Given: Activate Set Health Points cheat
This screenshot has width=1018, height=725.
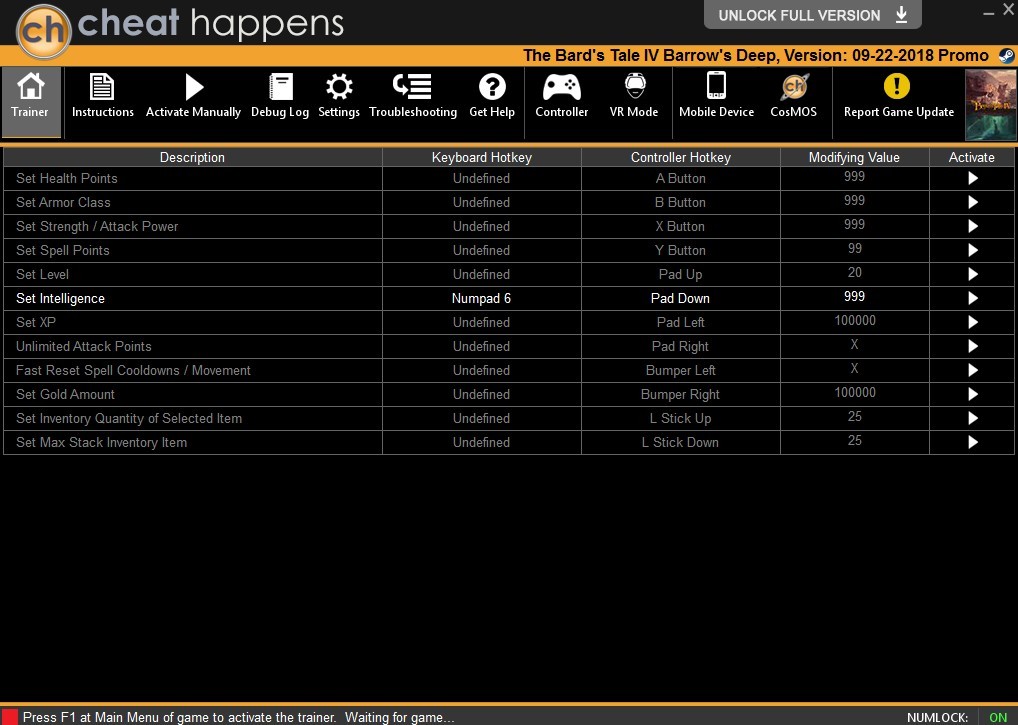Looking at the screenshot, I should (x=972, y=178).
